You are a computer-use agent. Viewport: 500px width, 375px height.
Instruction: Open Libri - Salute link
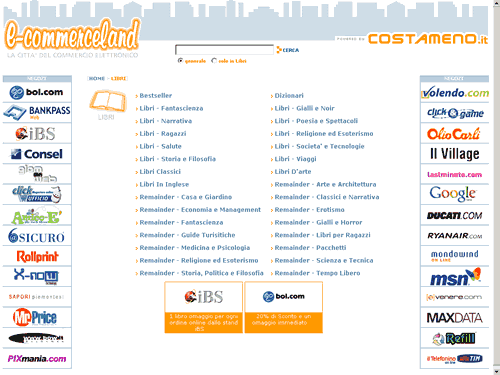point(160,146)
